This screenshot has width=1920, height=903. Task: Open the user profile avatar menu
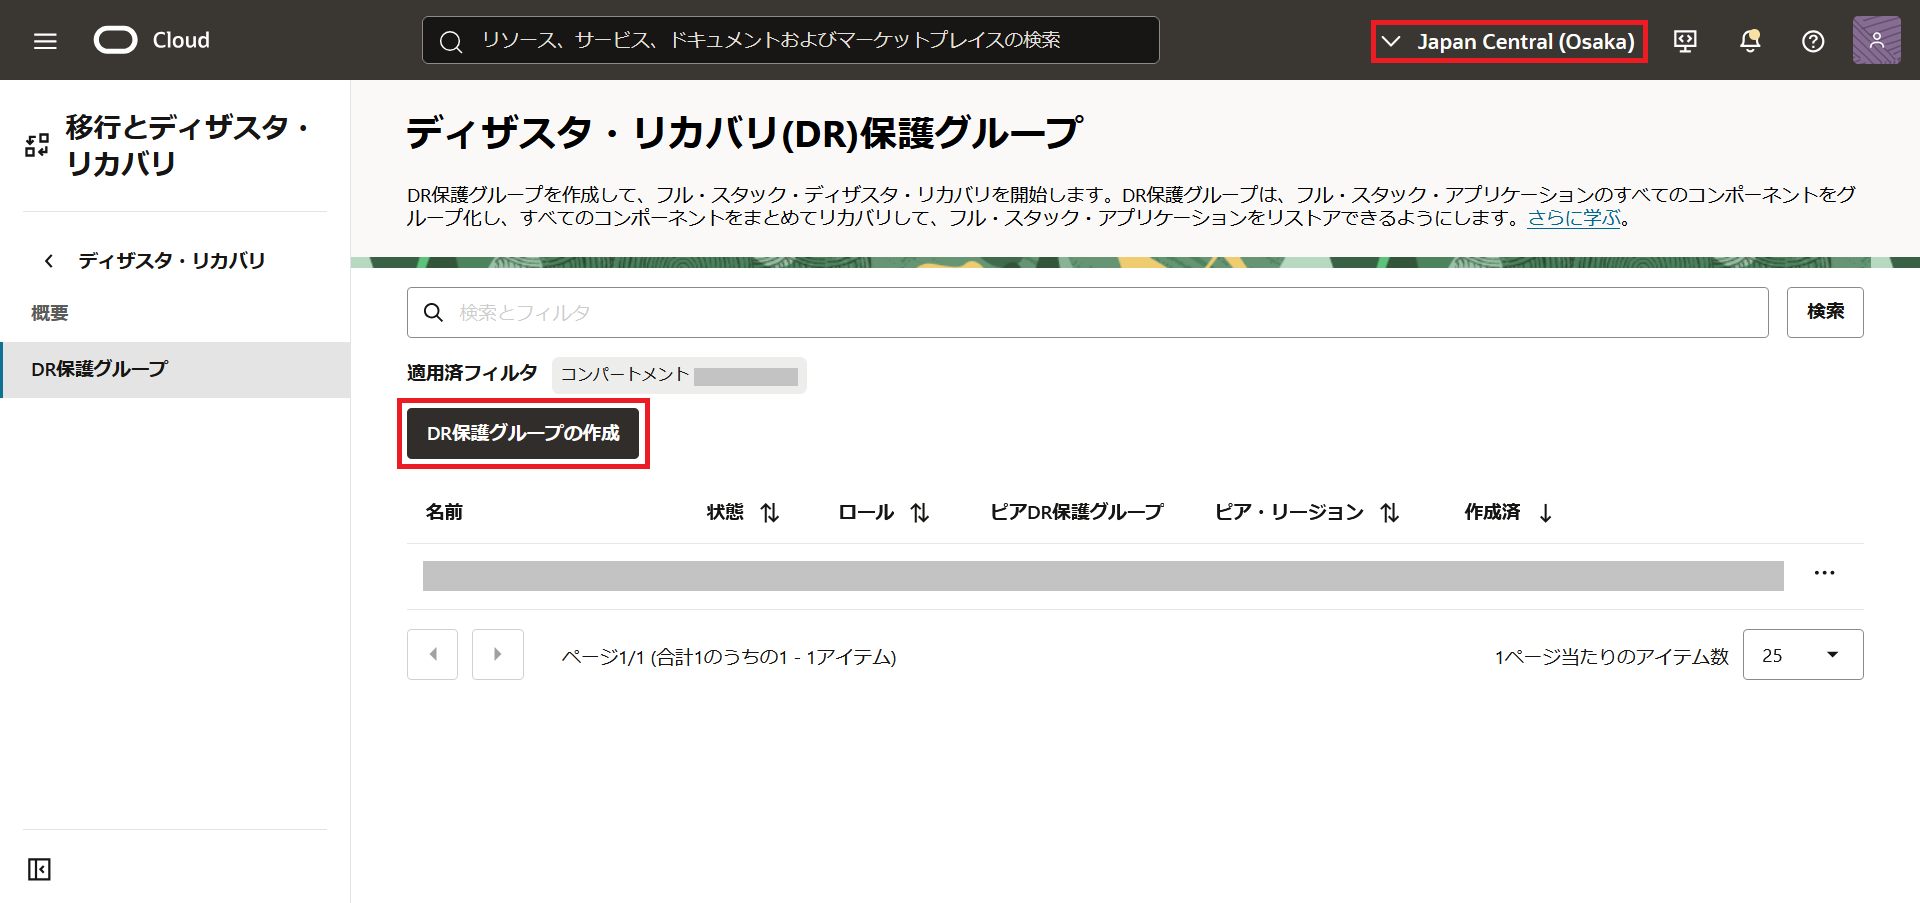pos(1876,41)
